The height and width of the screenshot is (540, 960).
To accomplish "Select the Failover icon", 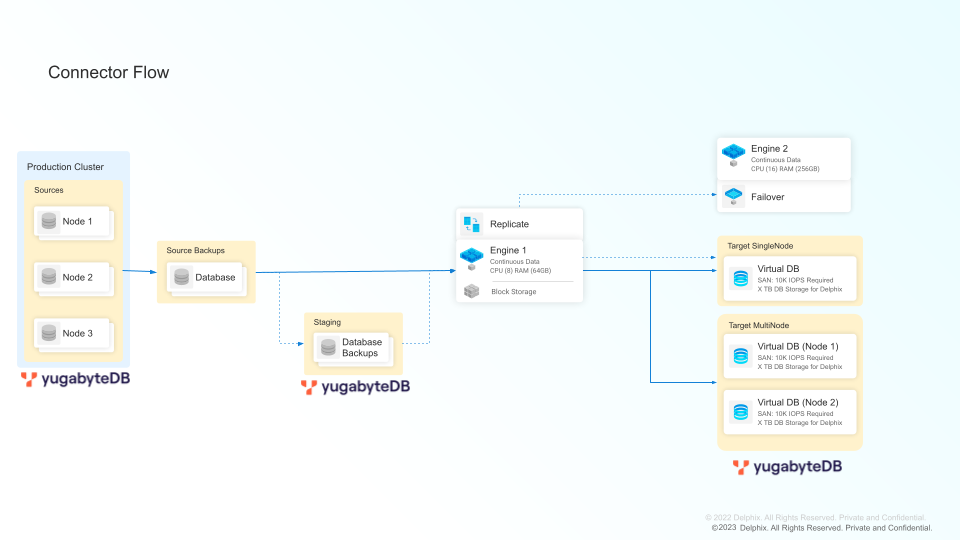I will [x=733, y=196].
